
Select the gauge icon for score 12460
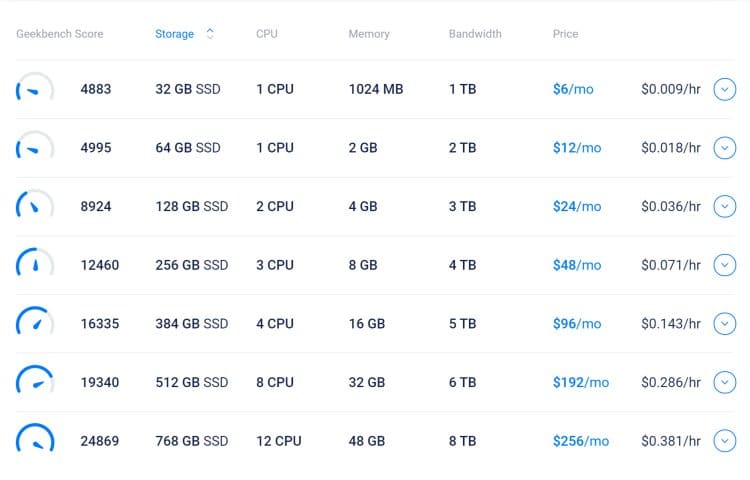[35, 266]
